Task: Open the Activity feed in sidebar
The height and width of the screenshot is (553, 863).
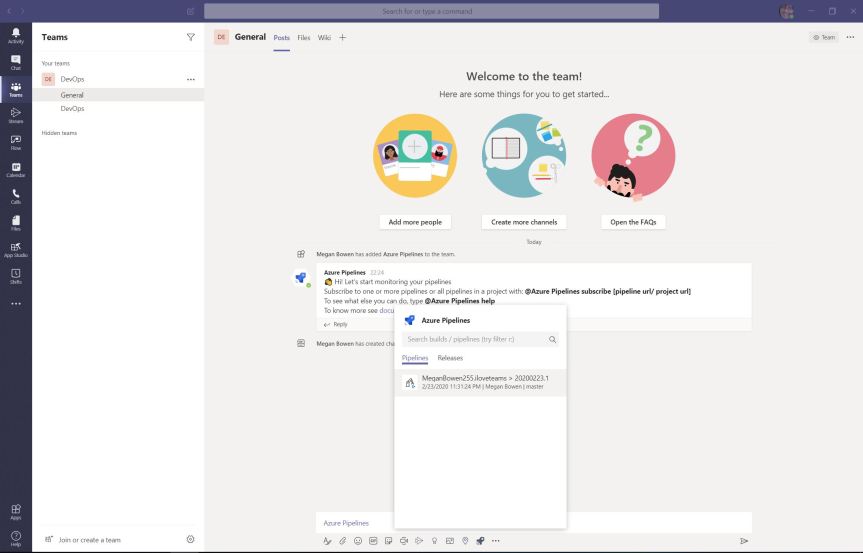Action: (15, 36)
